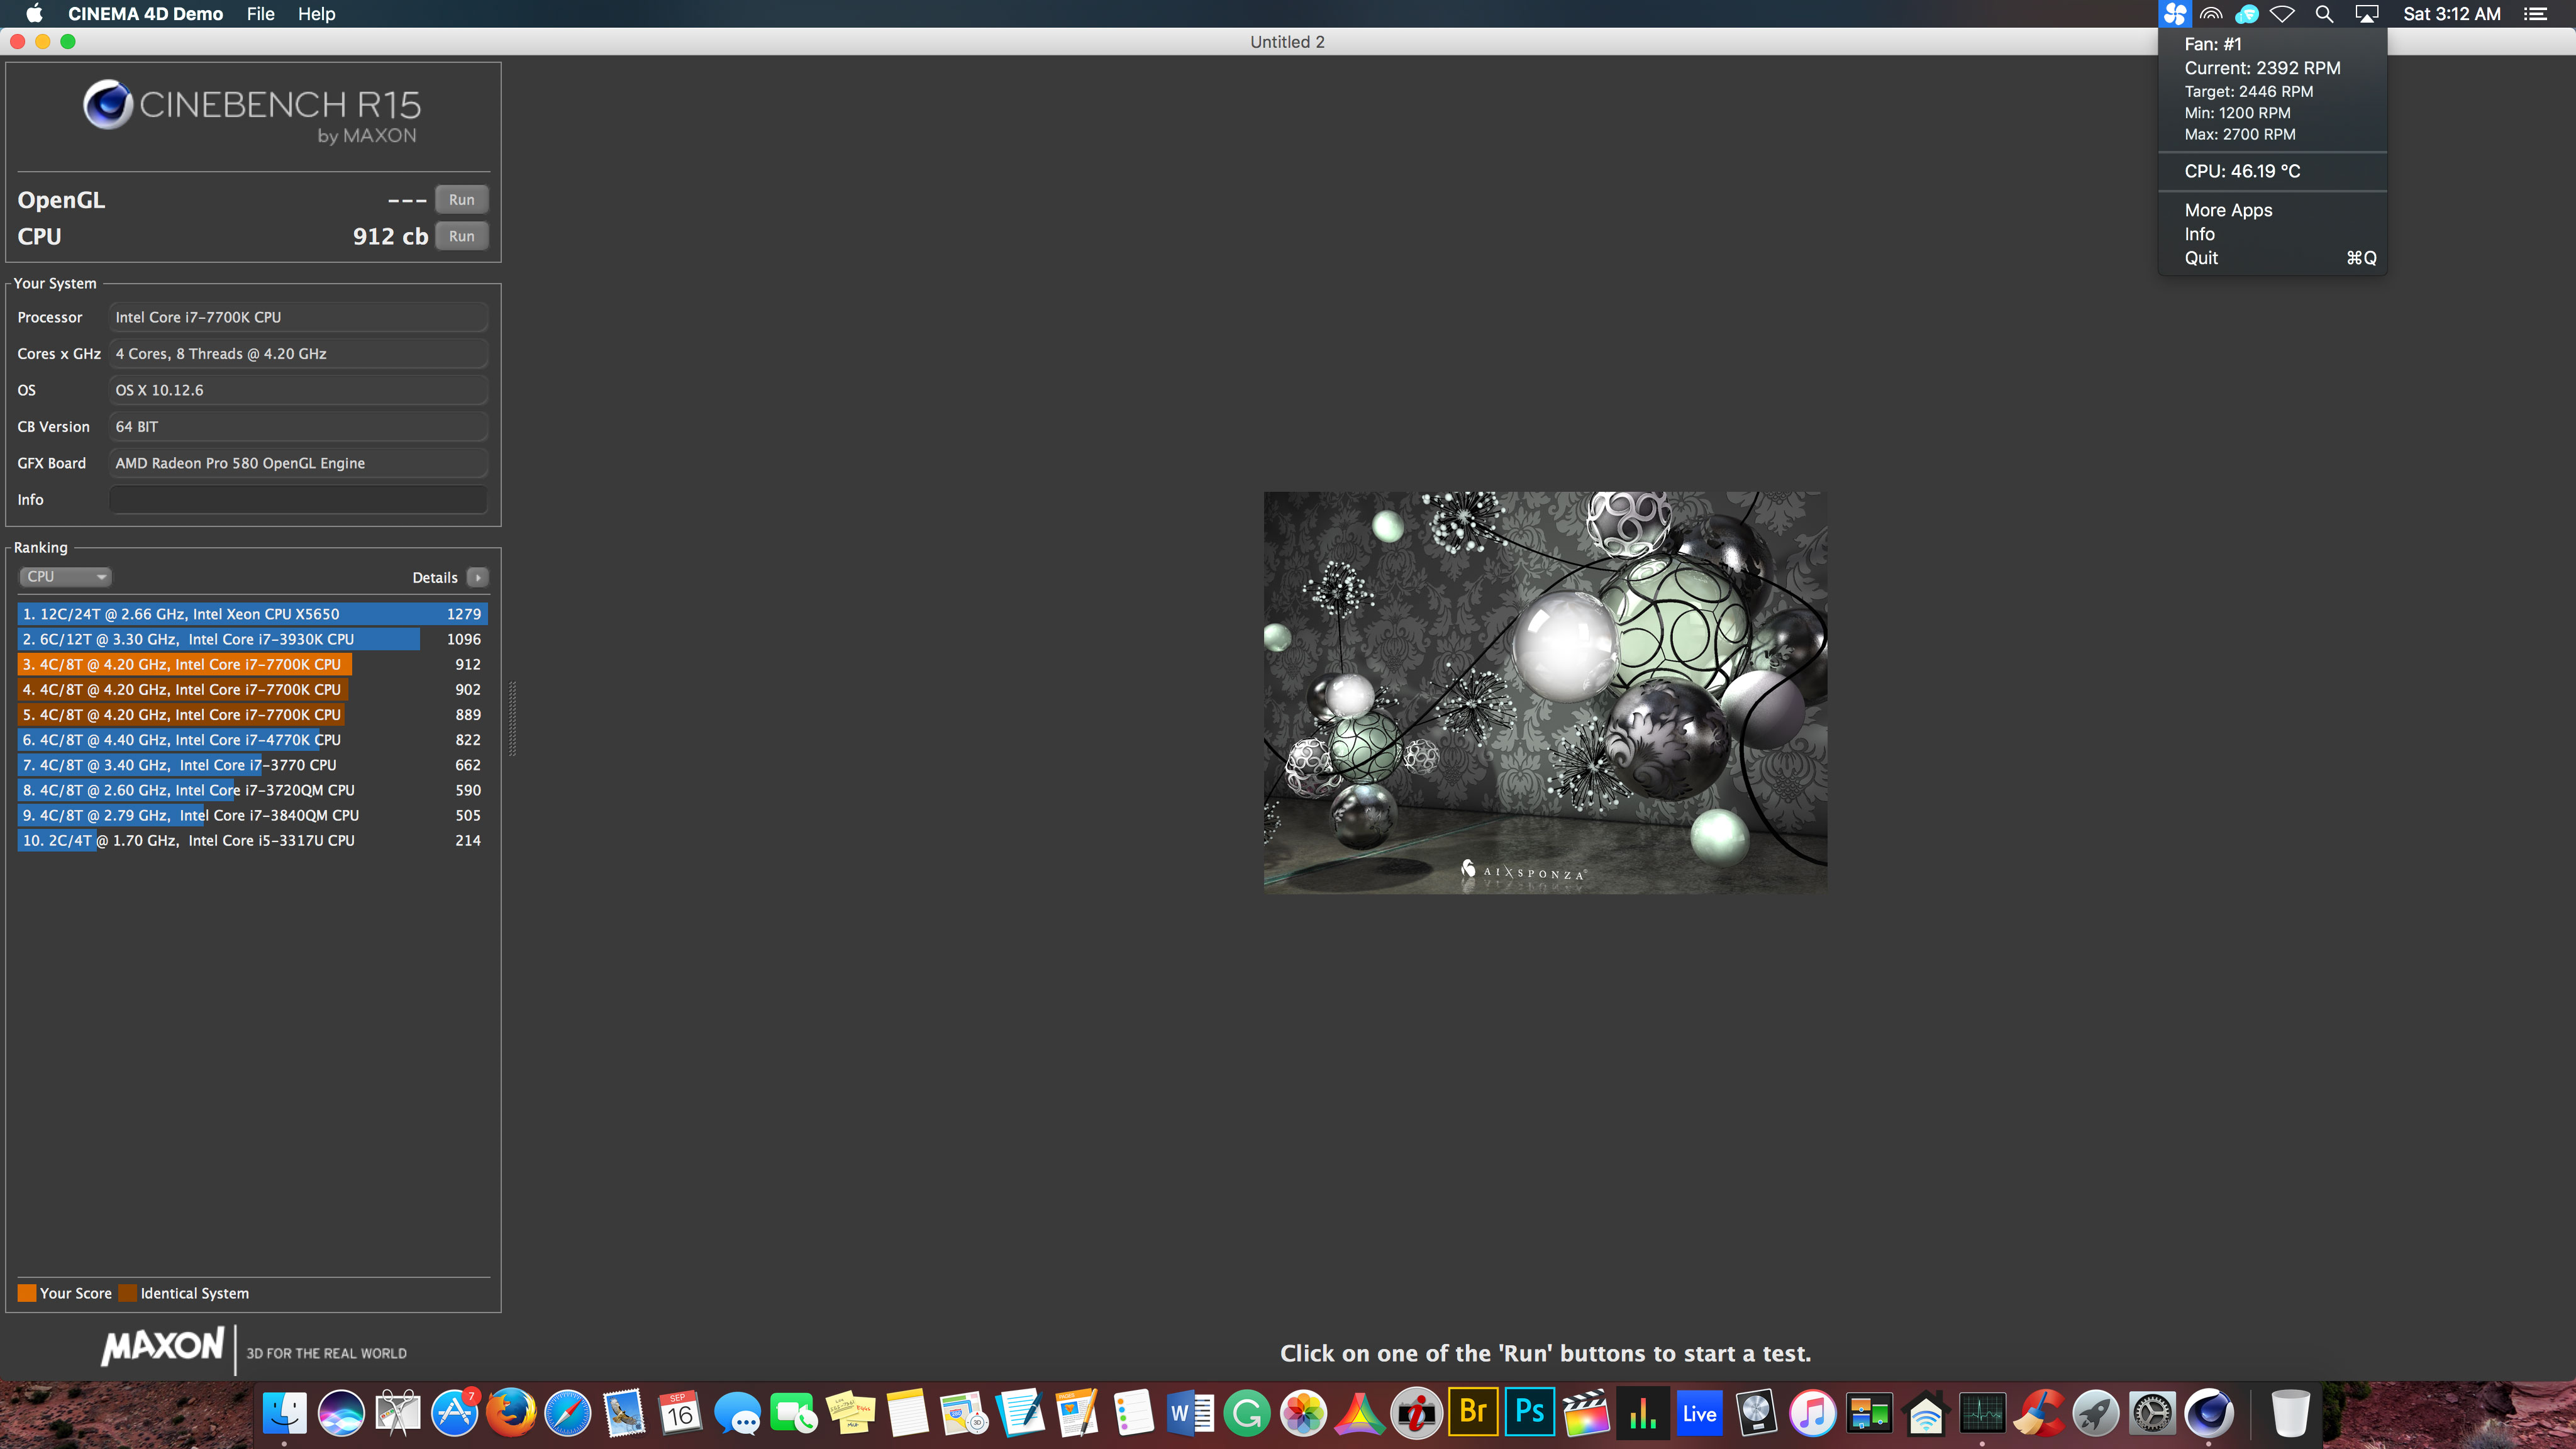The width and height of the screenshot is (2576, 1449).
Task: Select ranking row Intel Core i7-4770K
Action: tap(252, 740)
